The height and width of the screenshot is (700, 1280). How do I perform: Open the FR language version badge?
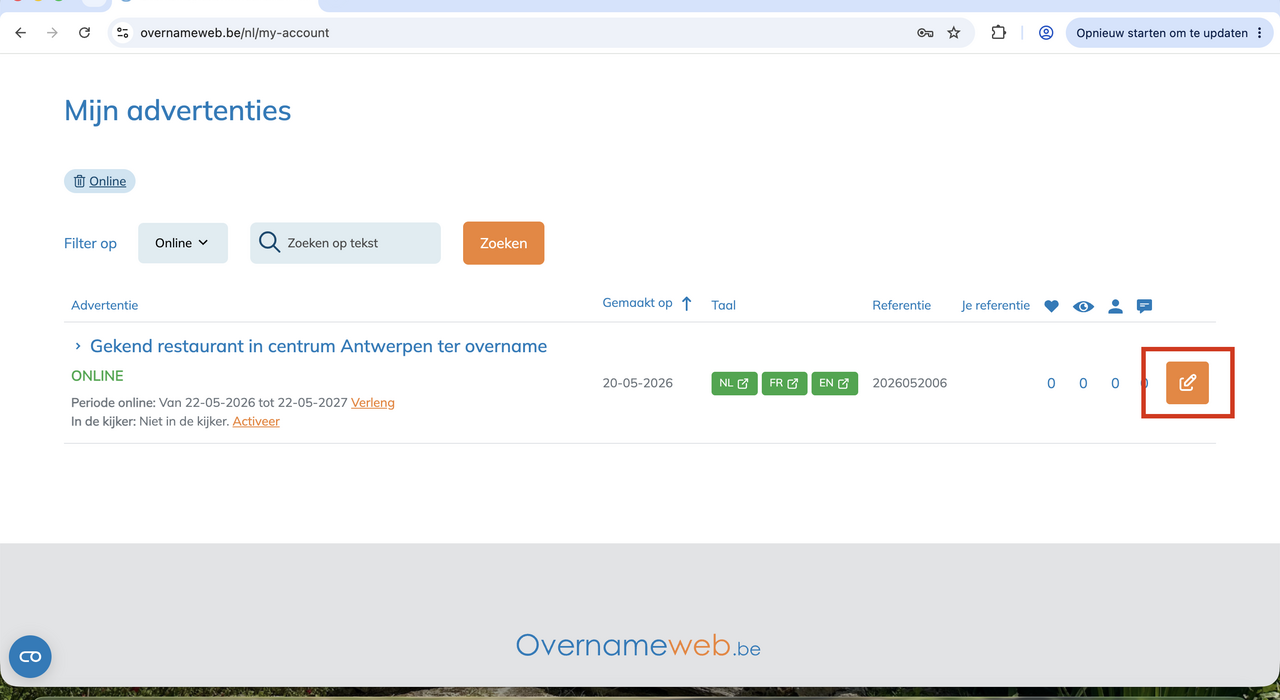[784, 383]
